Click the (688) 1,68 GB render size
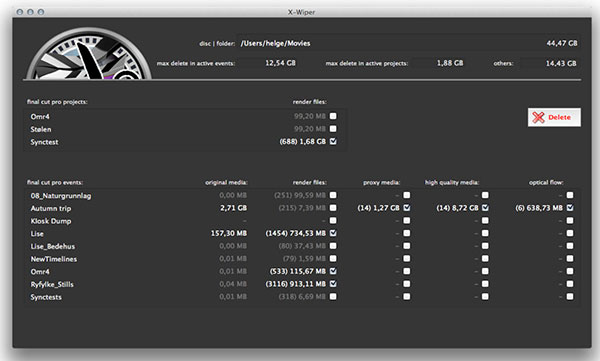Screen dimensions: 600x361 pyautogui.click(x=303, y=142)
